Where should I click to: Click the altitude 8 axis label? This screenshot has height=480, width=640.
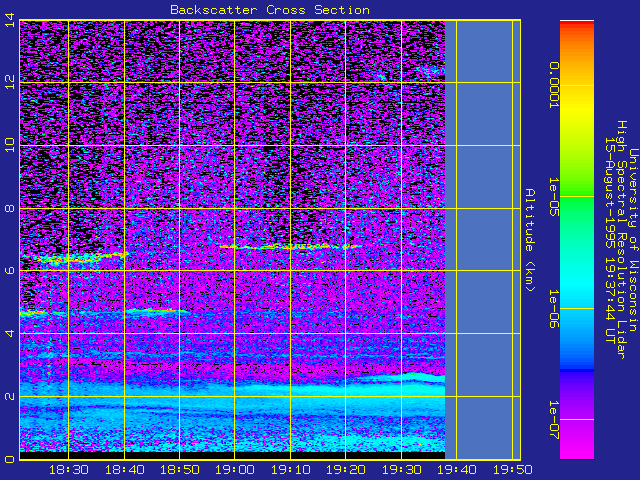(x=9, y=208)
